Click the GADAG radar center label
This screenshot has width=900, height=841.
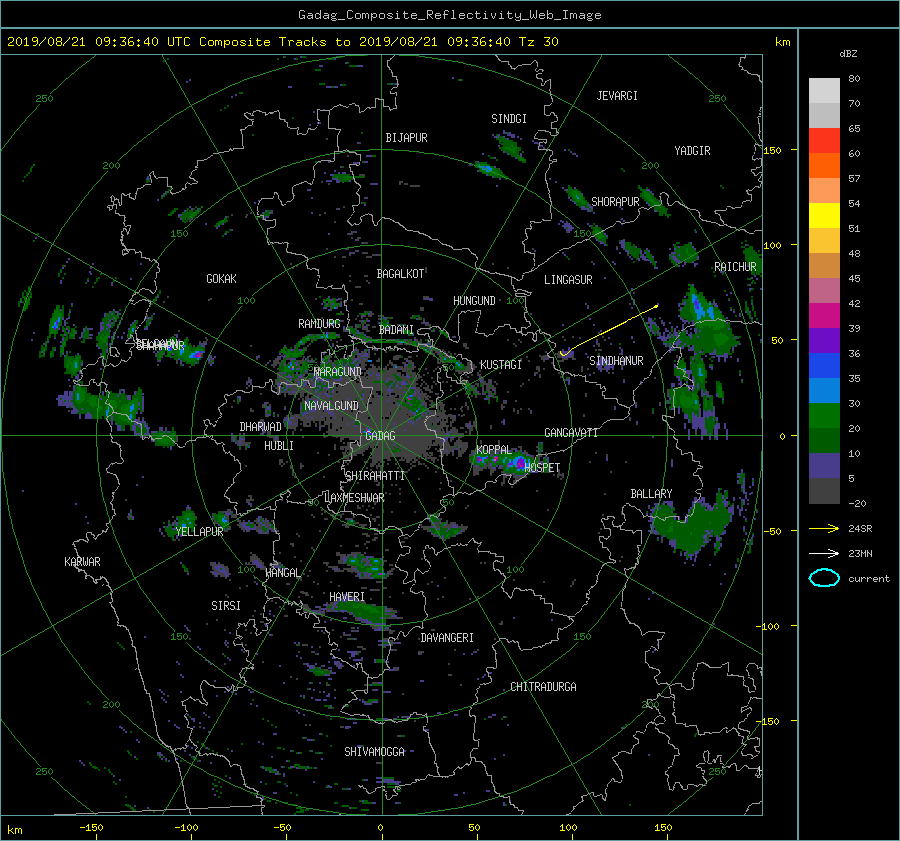(x=380, y=436)
